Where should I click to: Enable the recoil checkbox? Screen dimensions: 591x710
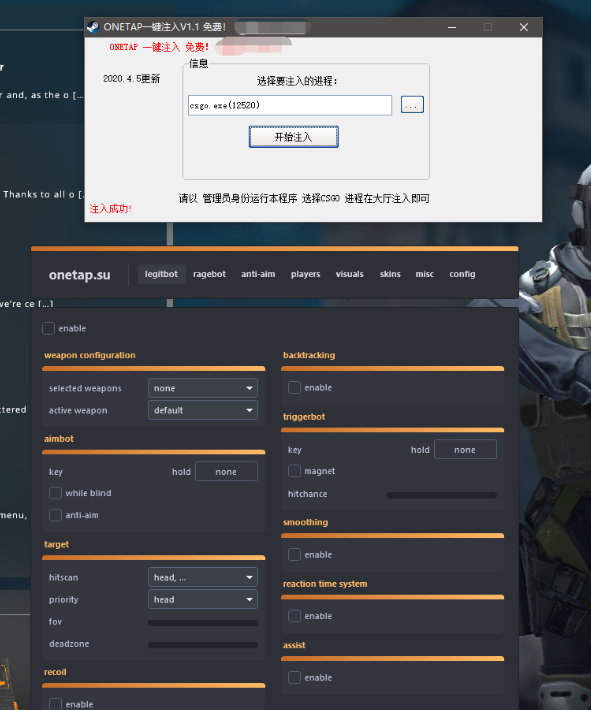coord(55,704)
